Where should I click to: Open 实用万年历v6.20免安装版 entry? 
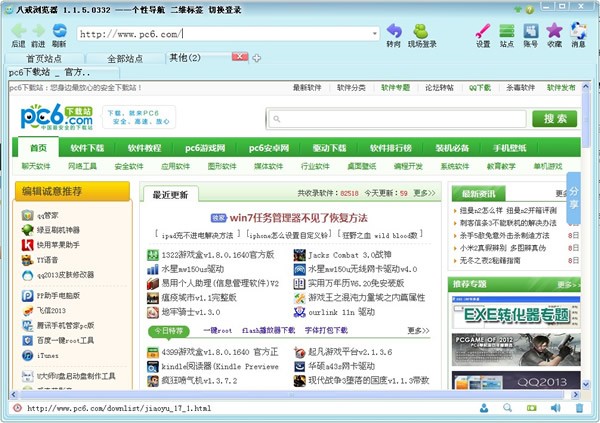(x=356, y=283)
